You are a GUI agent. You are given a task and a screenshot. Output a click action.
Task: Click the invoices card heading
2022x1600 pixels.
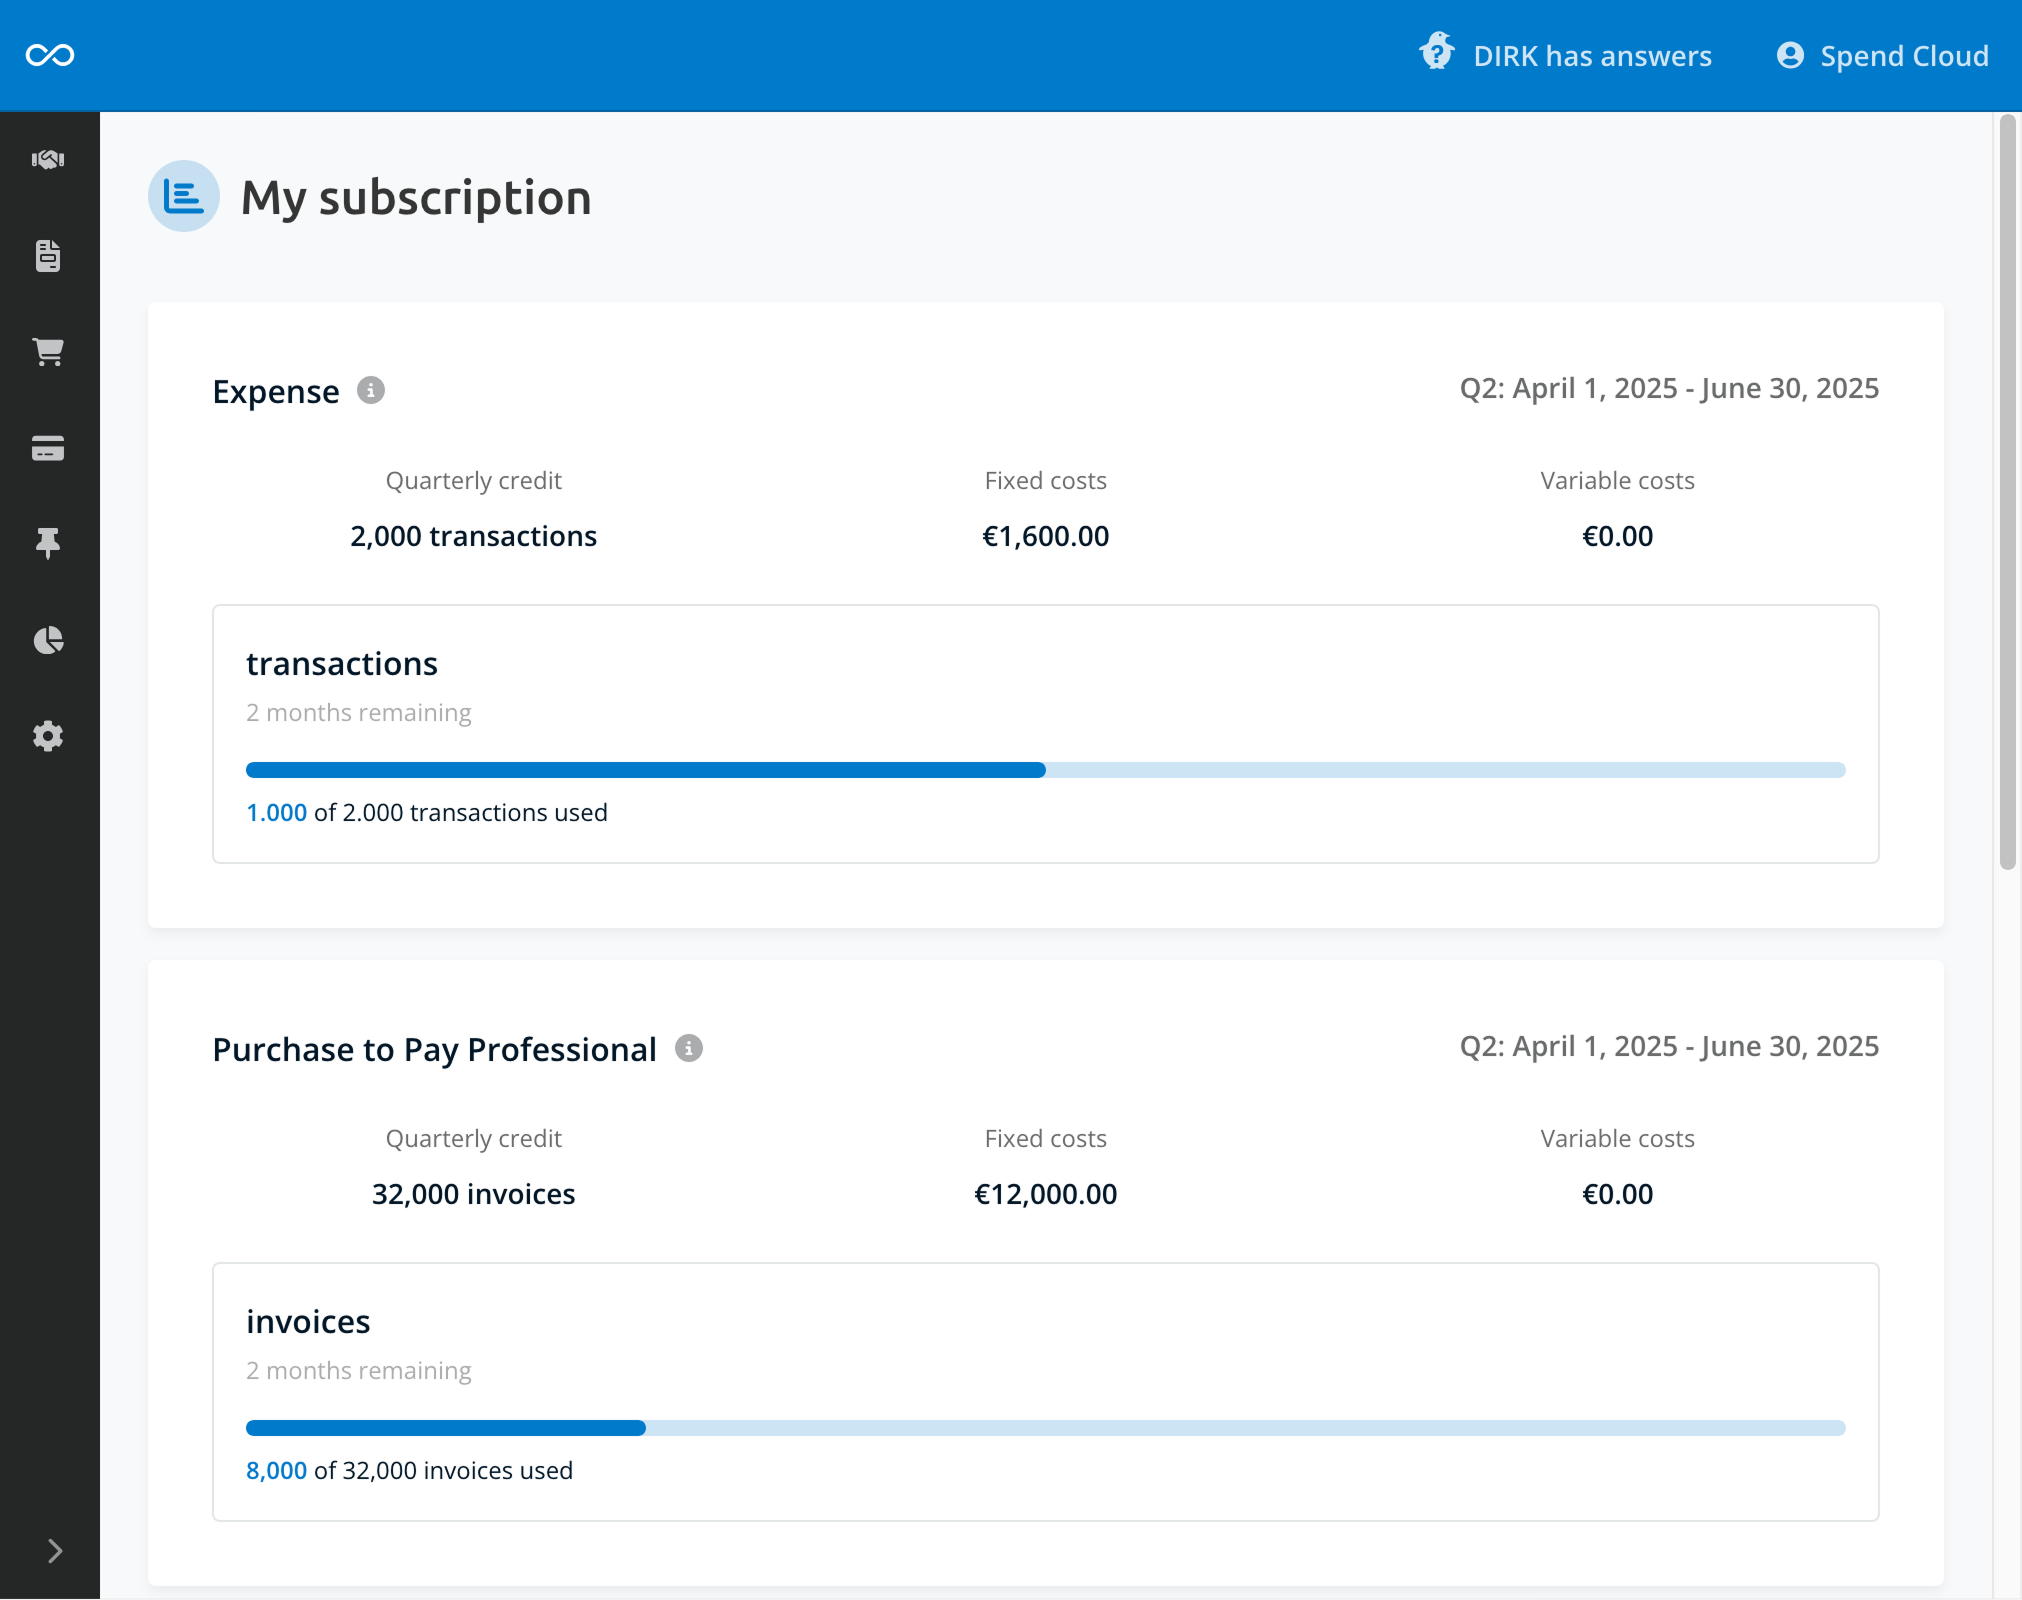[308, 1322]
